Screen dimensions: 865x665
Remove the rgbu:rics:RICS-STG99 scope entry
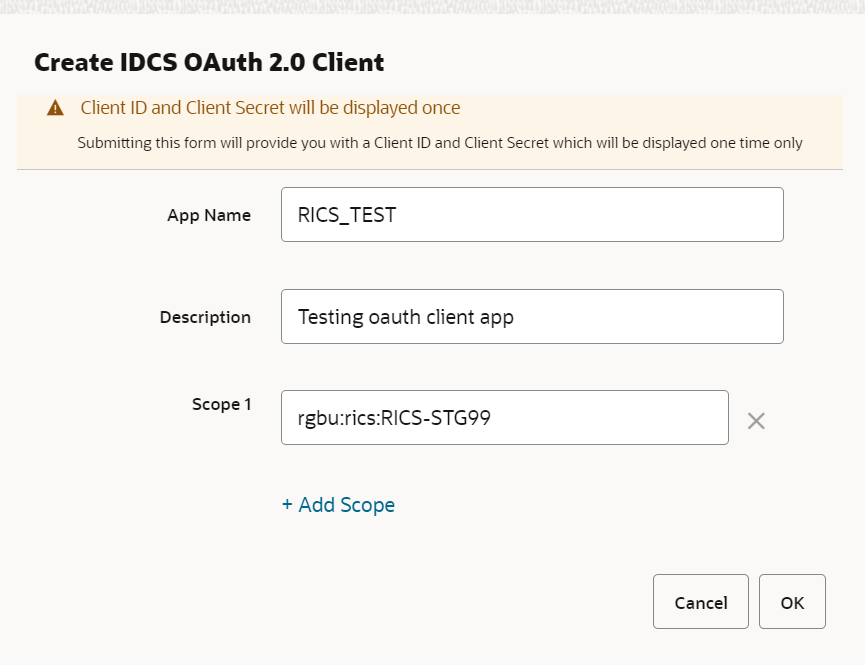click(x=756, y=421)
